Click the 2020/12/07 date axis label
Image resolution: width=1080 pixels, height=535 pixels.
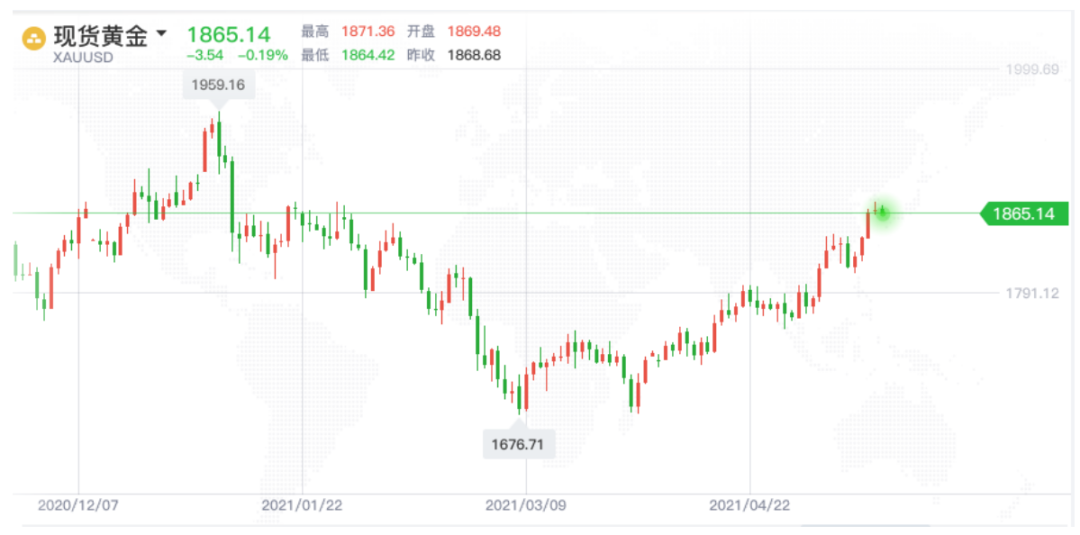(x=78, y=506)
